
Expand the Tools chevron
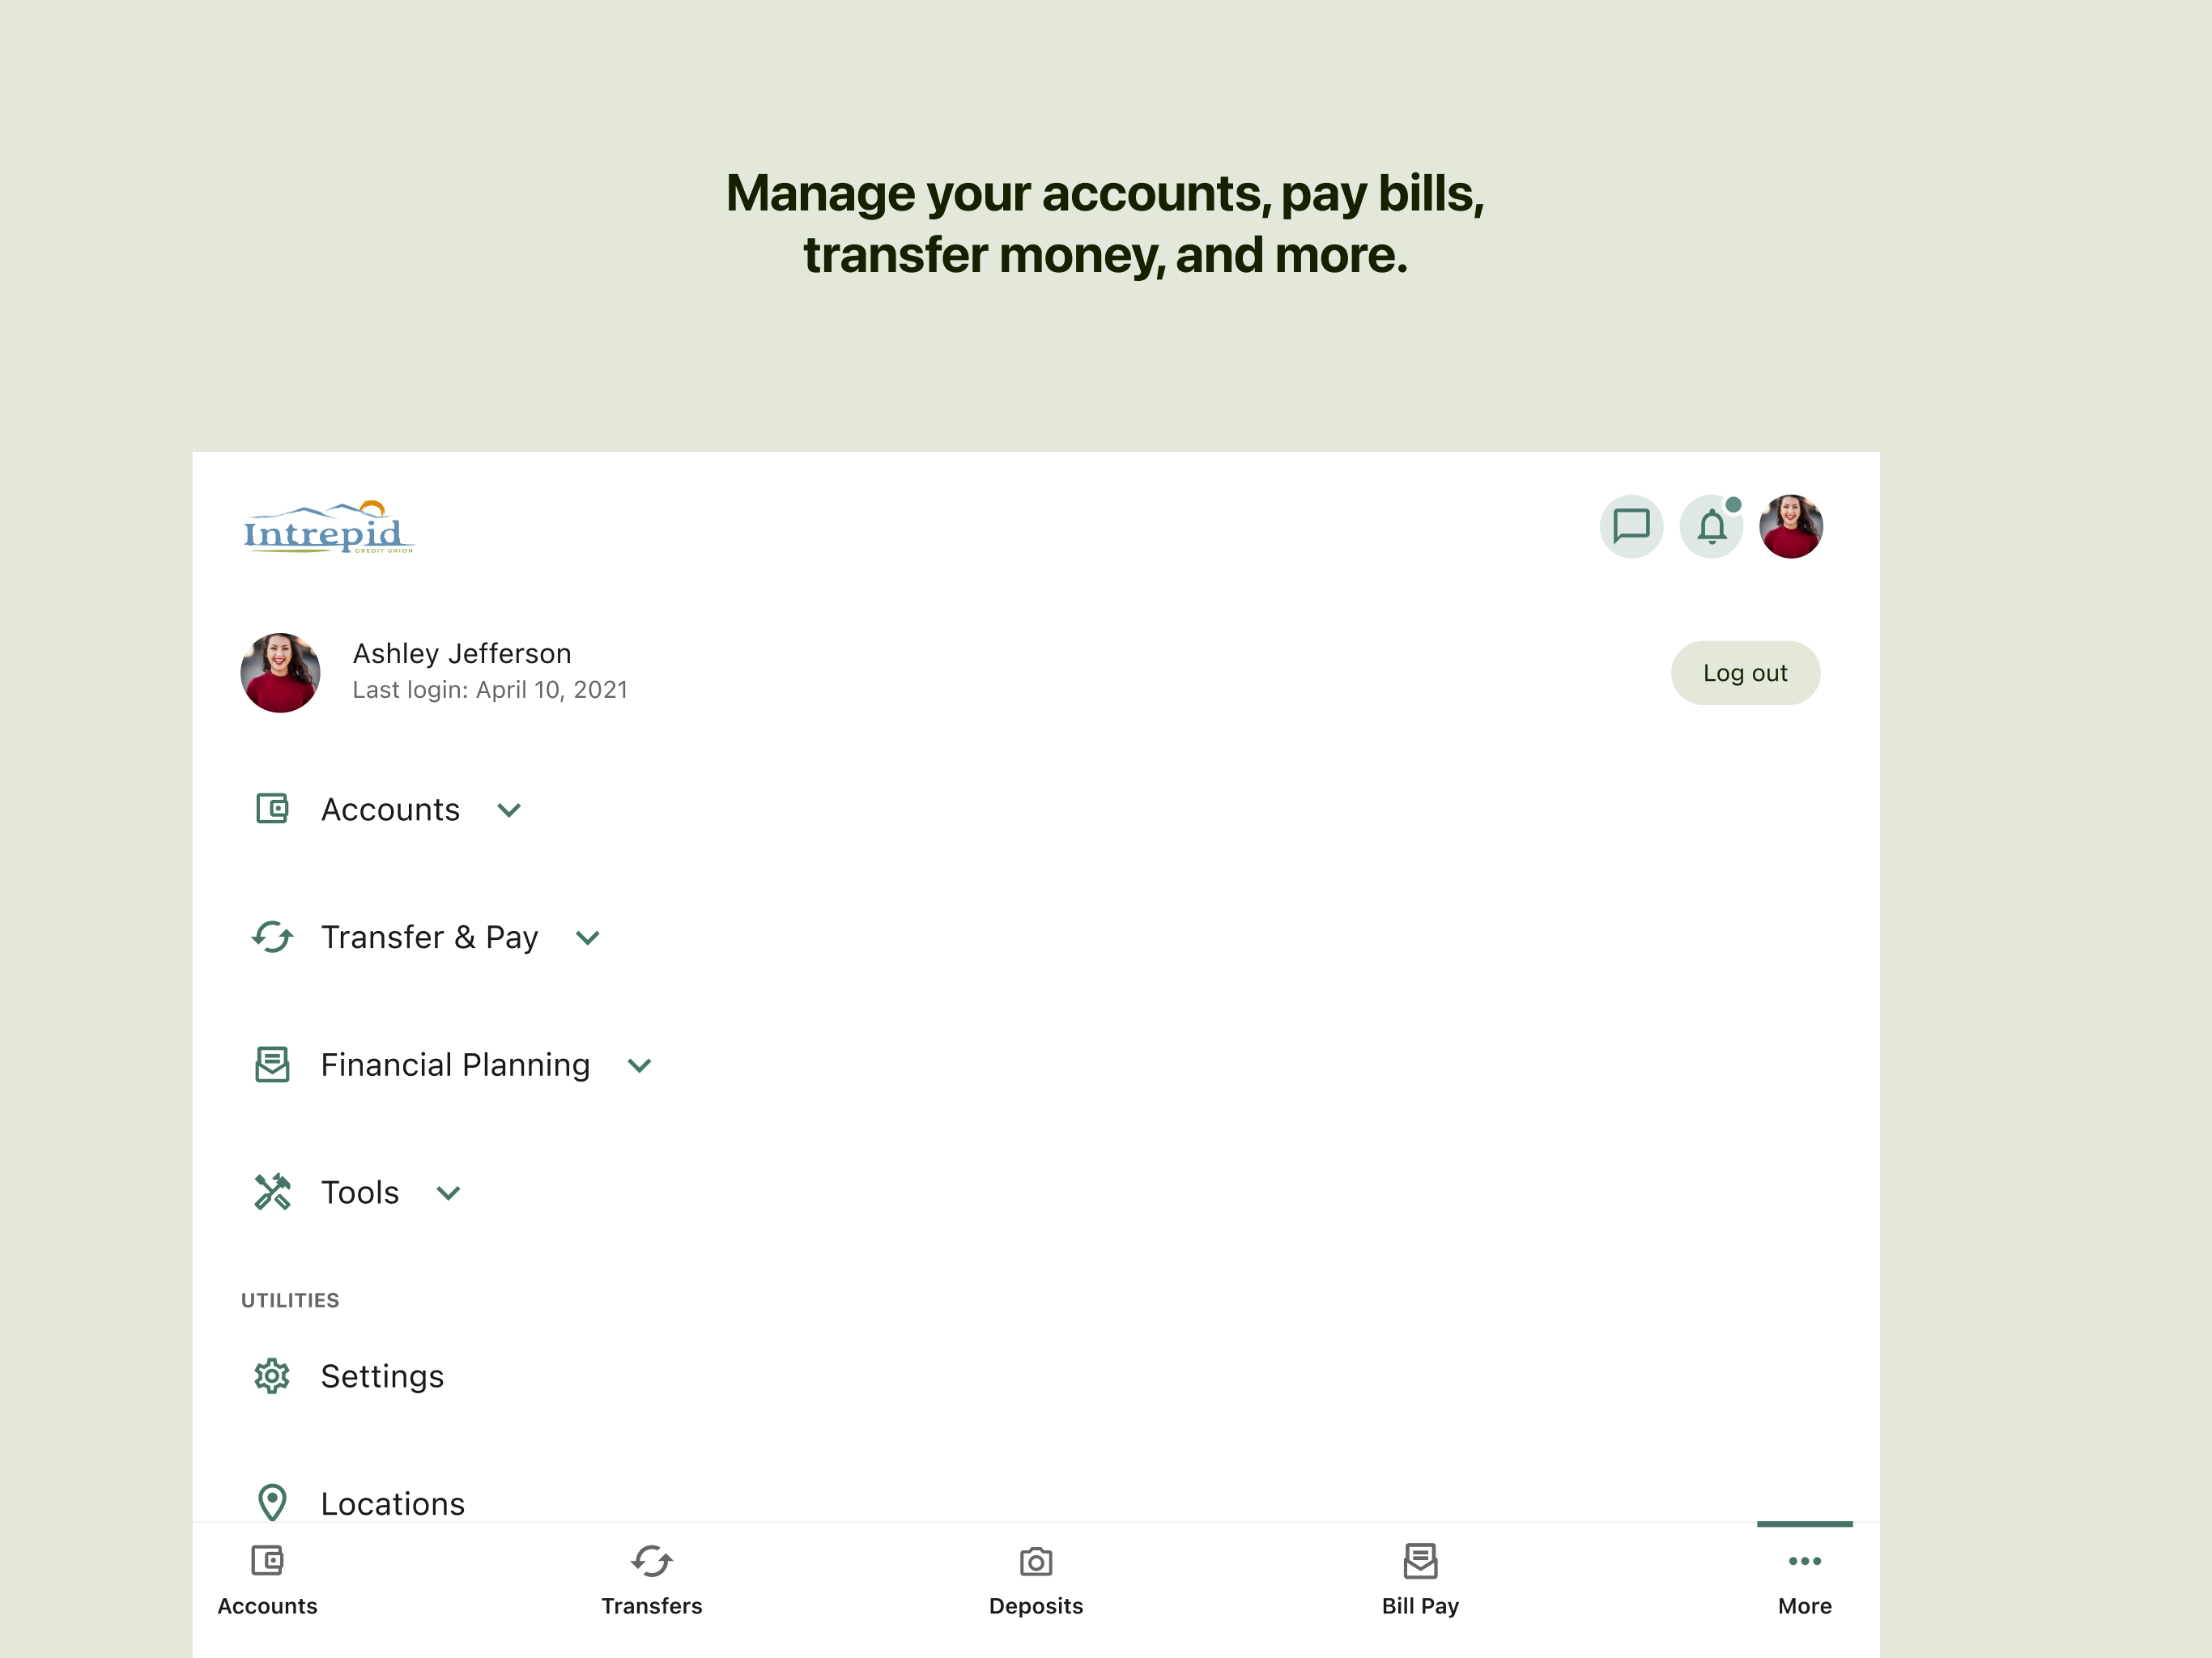[x=449, y=1193]
